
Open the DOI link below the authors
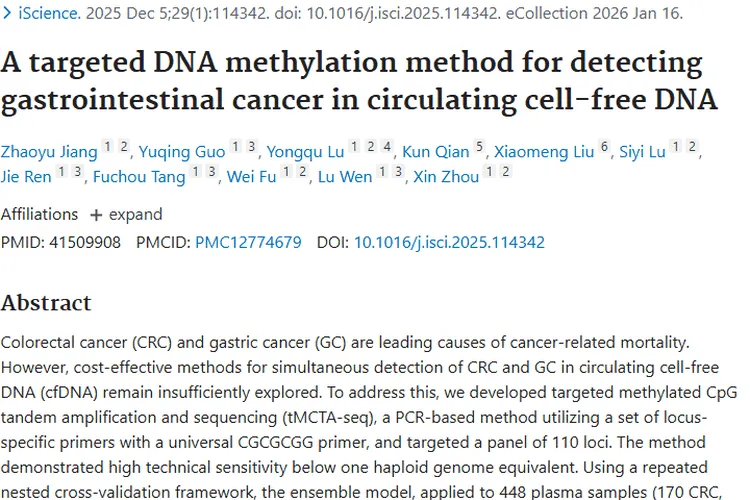449,242
